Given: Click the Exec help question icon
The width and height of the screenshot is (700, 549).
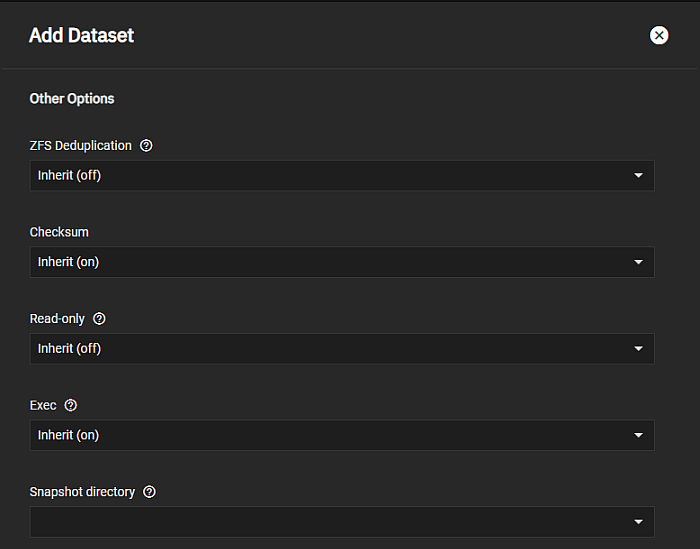Looking at the screenshot, I should (70, 406).
